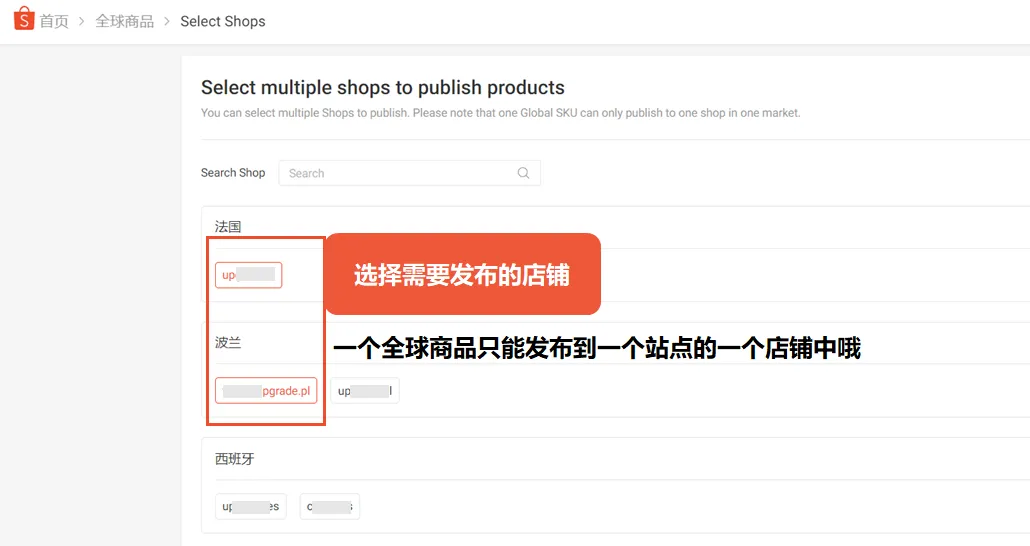Select the Select Shops breadcrumb item
This screenshot has height=546, width=1030.
click(223, 21)
